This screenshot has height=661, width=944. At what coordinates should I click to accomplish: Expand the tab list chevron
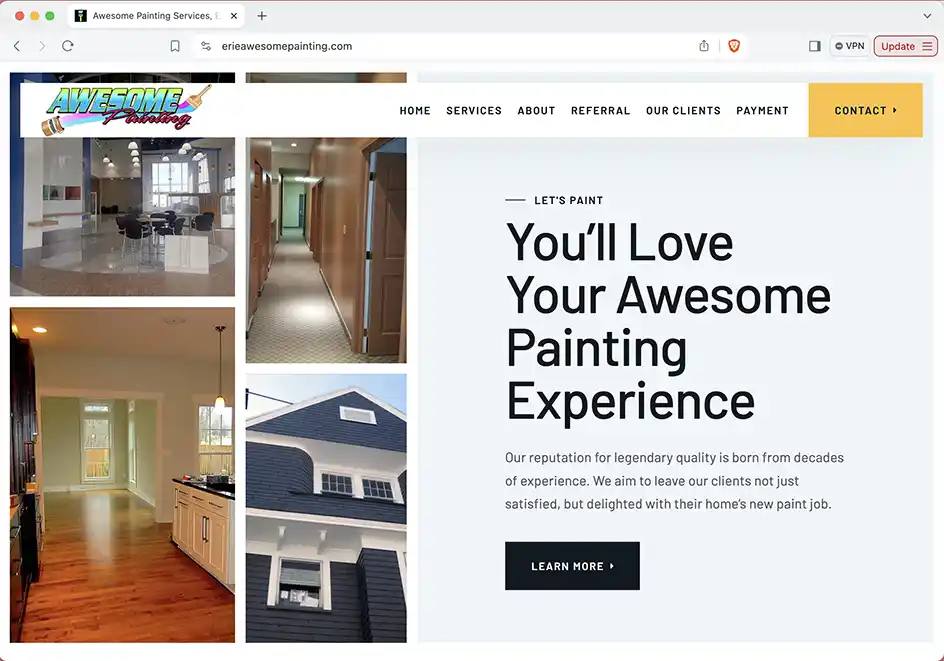pos(927,16)
